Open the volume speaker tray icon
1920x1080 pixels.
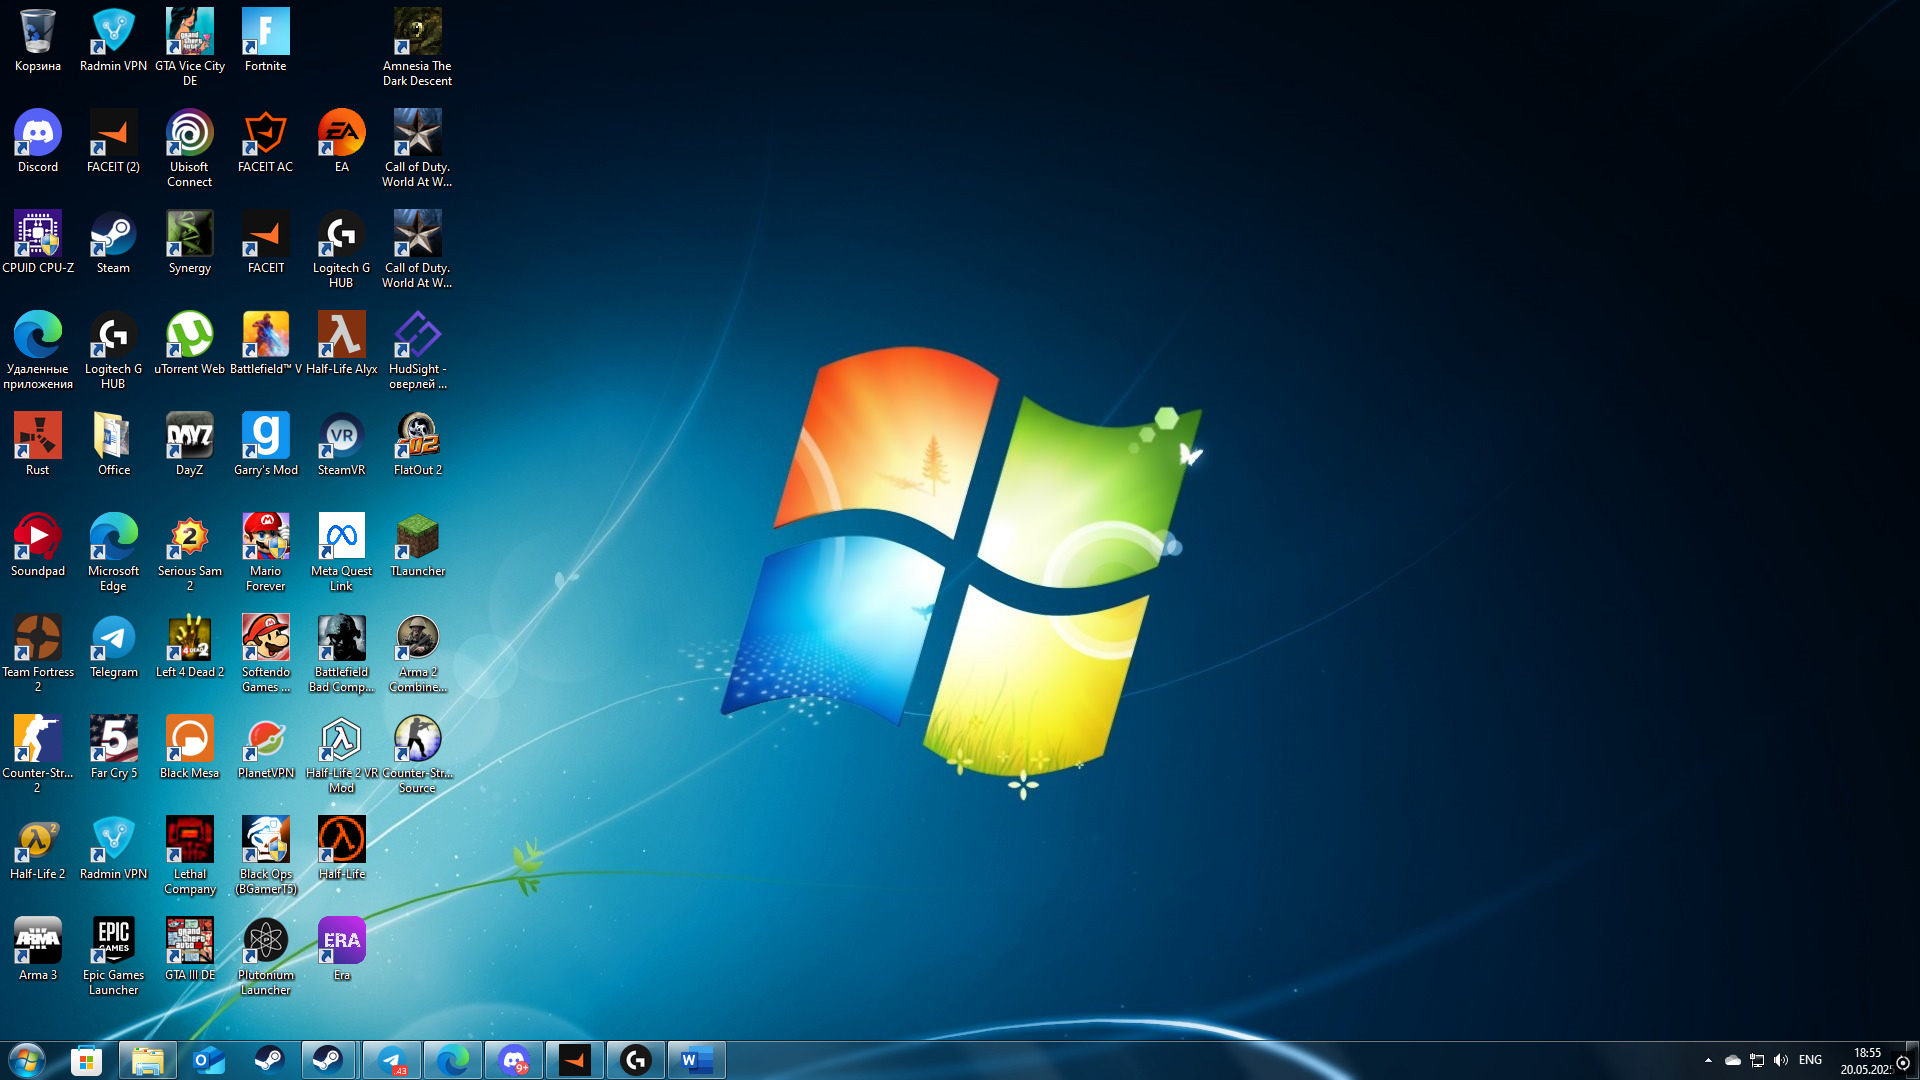pyautogui.click(x=1781, y=1060)
